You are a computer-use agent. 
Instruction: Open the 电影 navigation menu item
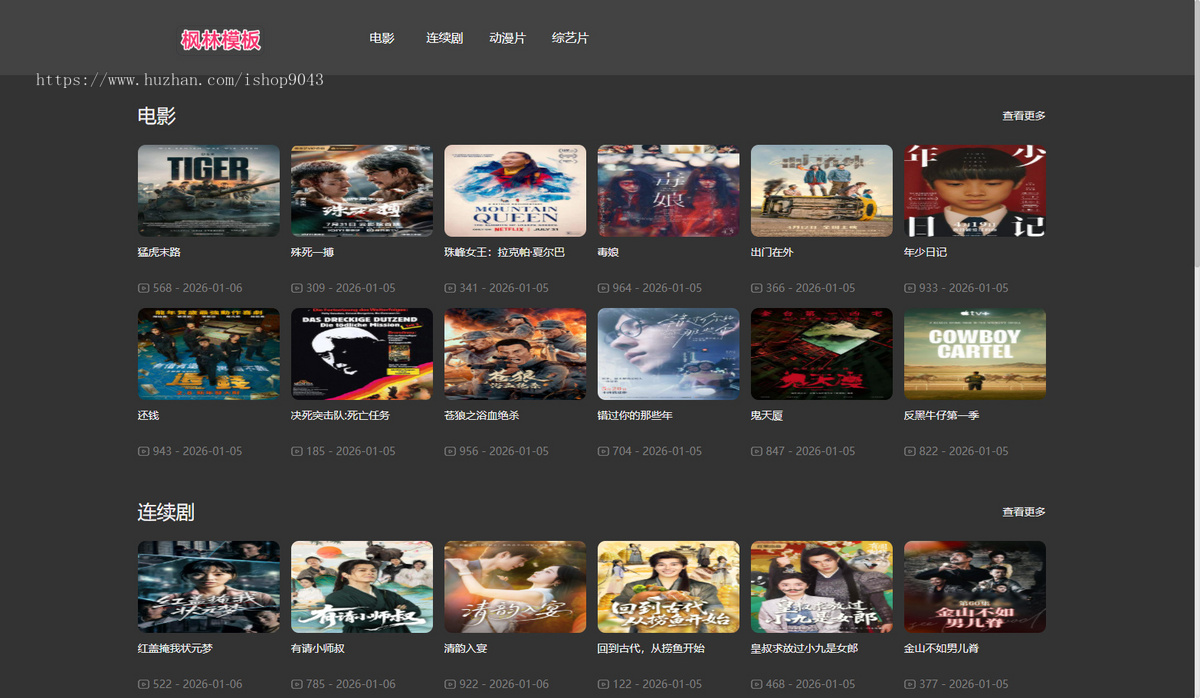(x=382, y=38)
